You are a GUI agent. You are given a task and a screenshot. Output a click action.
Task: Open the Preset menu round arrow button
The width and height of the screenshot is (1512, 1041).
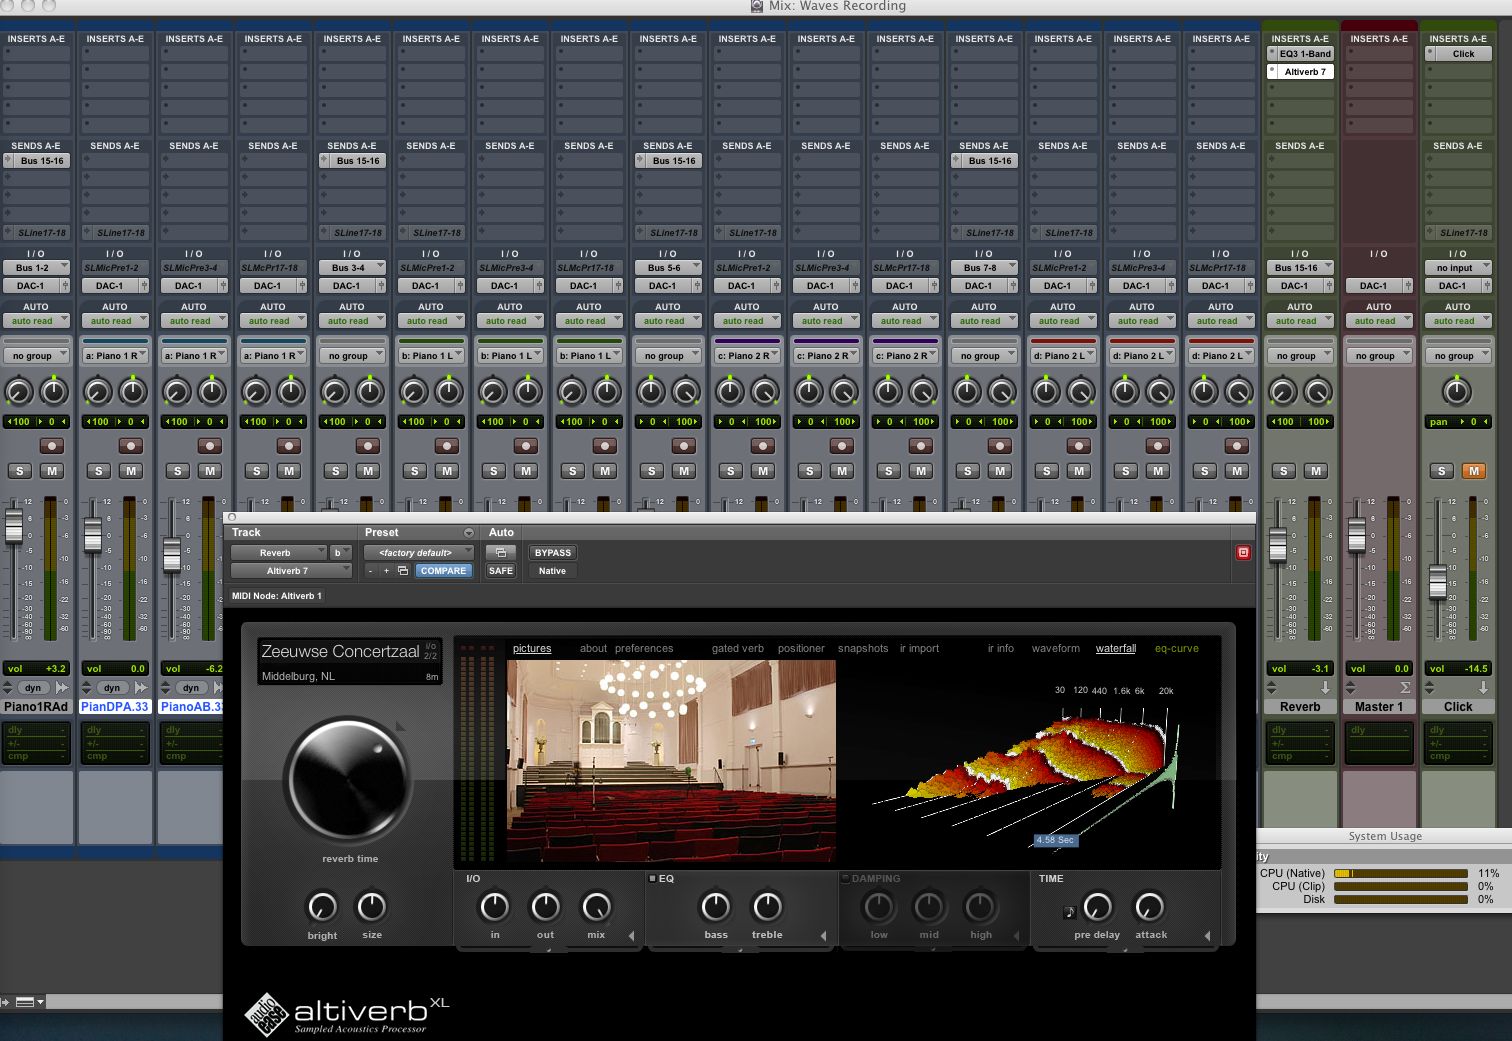(x=468, y=533)
